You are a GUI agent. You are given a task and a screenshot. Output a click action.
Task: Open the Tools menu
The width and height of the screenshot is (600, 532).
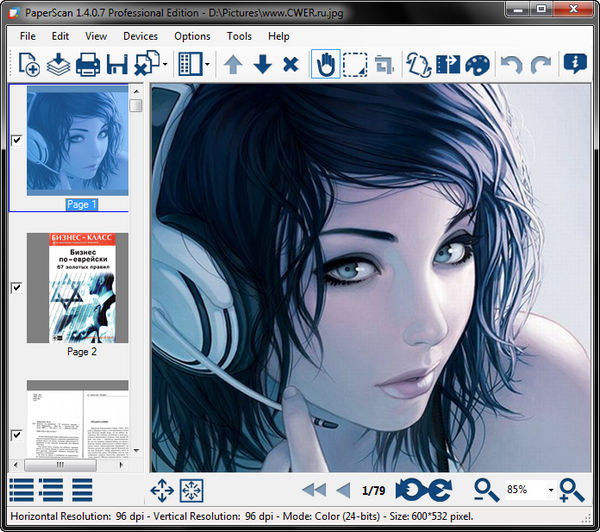click(x=239, y=36)
